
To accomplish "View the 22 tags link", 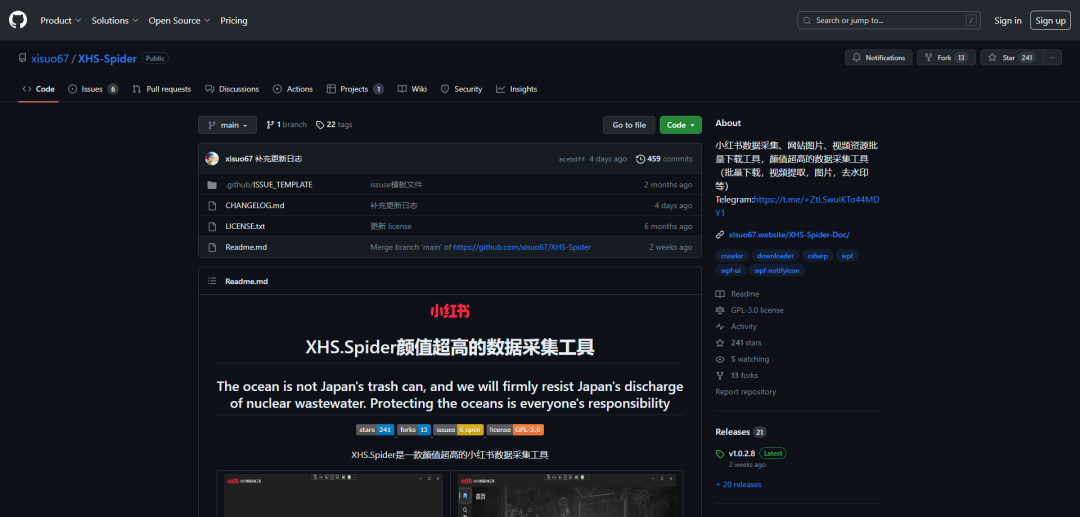I will point(334,125).
